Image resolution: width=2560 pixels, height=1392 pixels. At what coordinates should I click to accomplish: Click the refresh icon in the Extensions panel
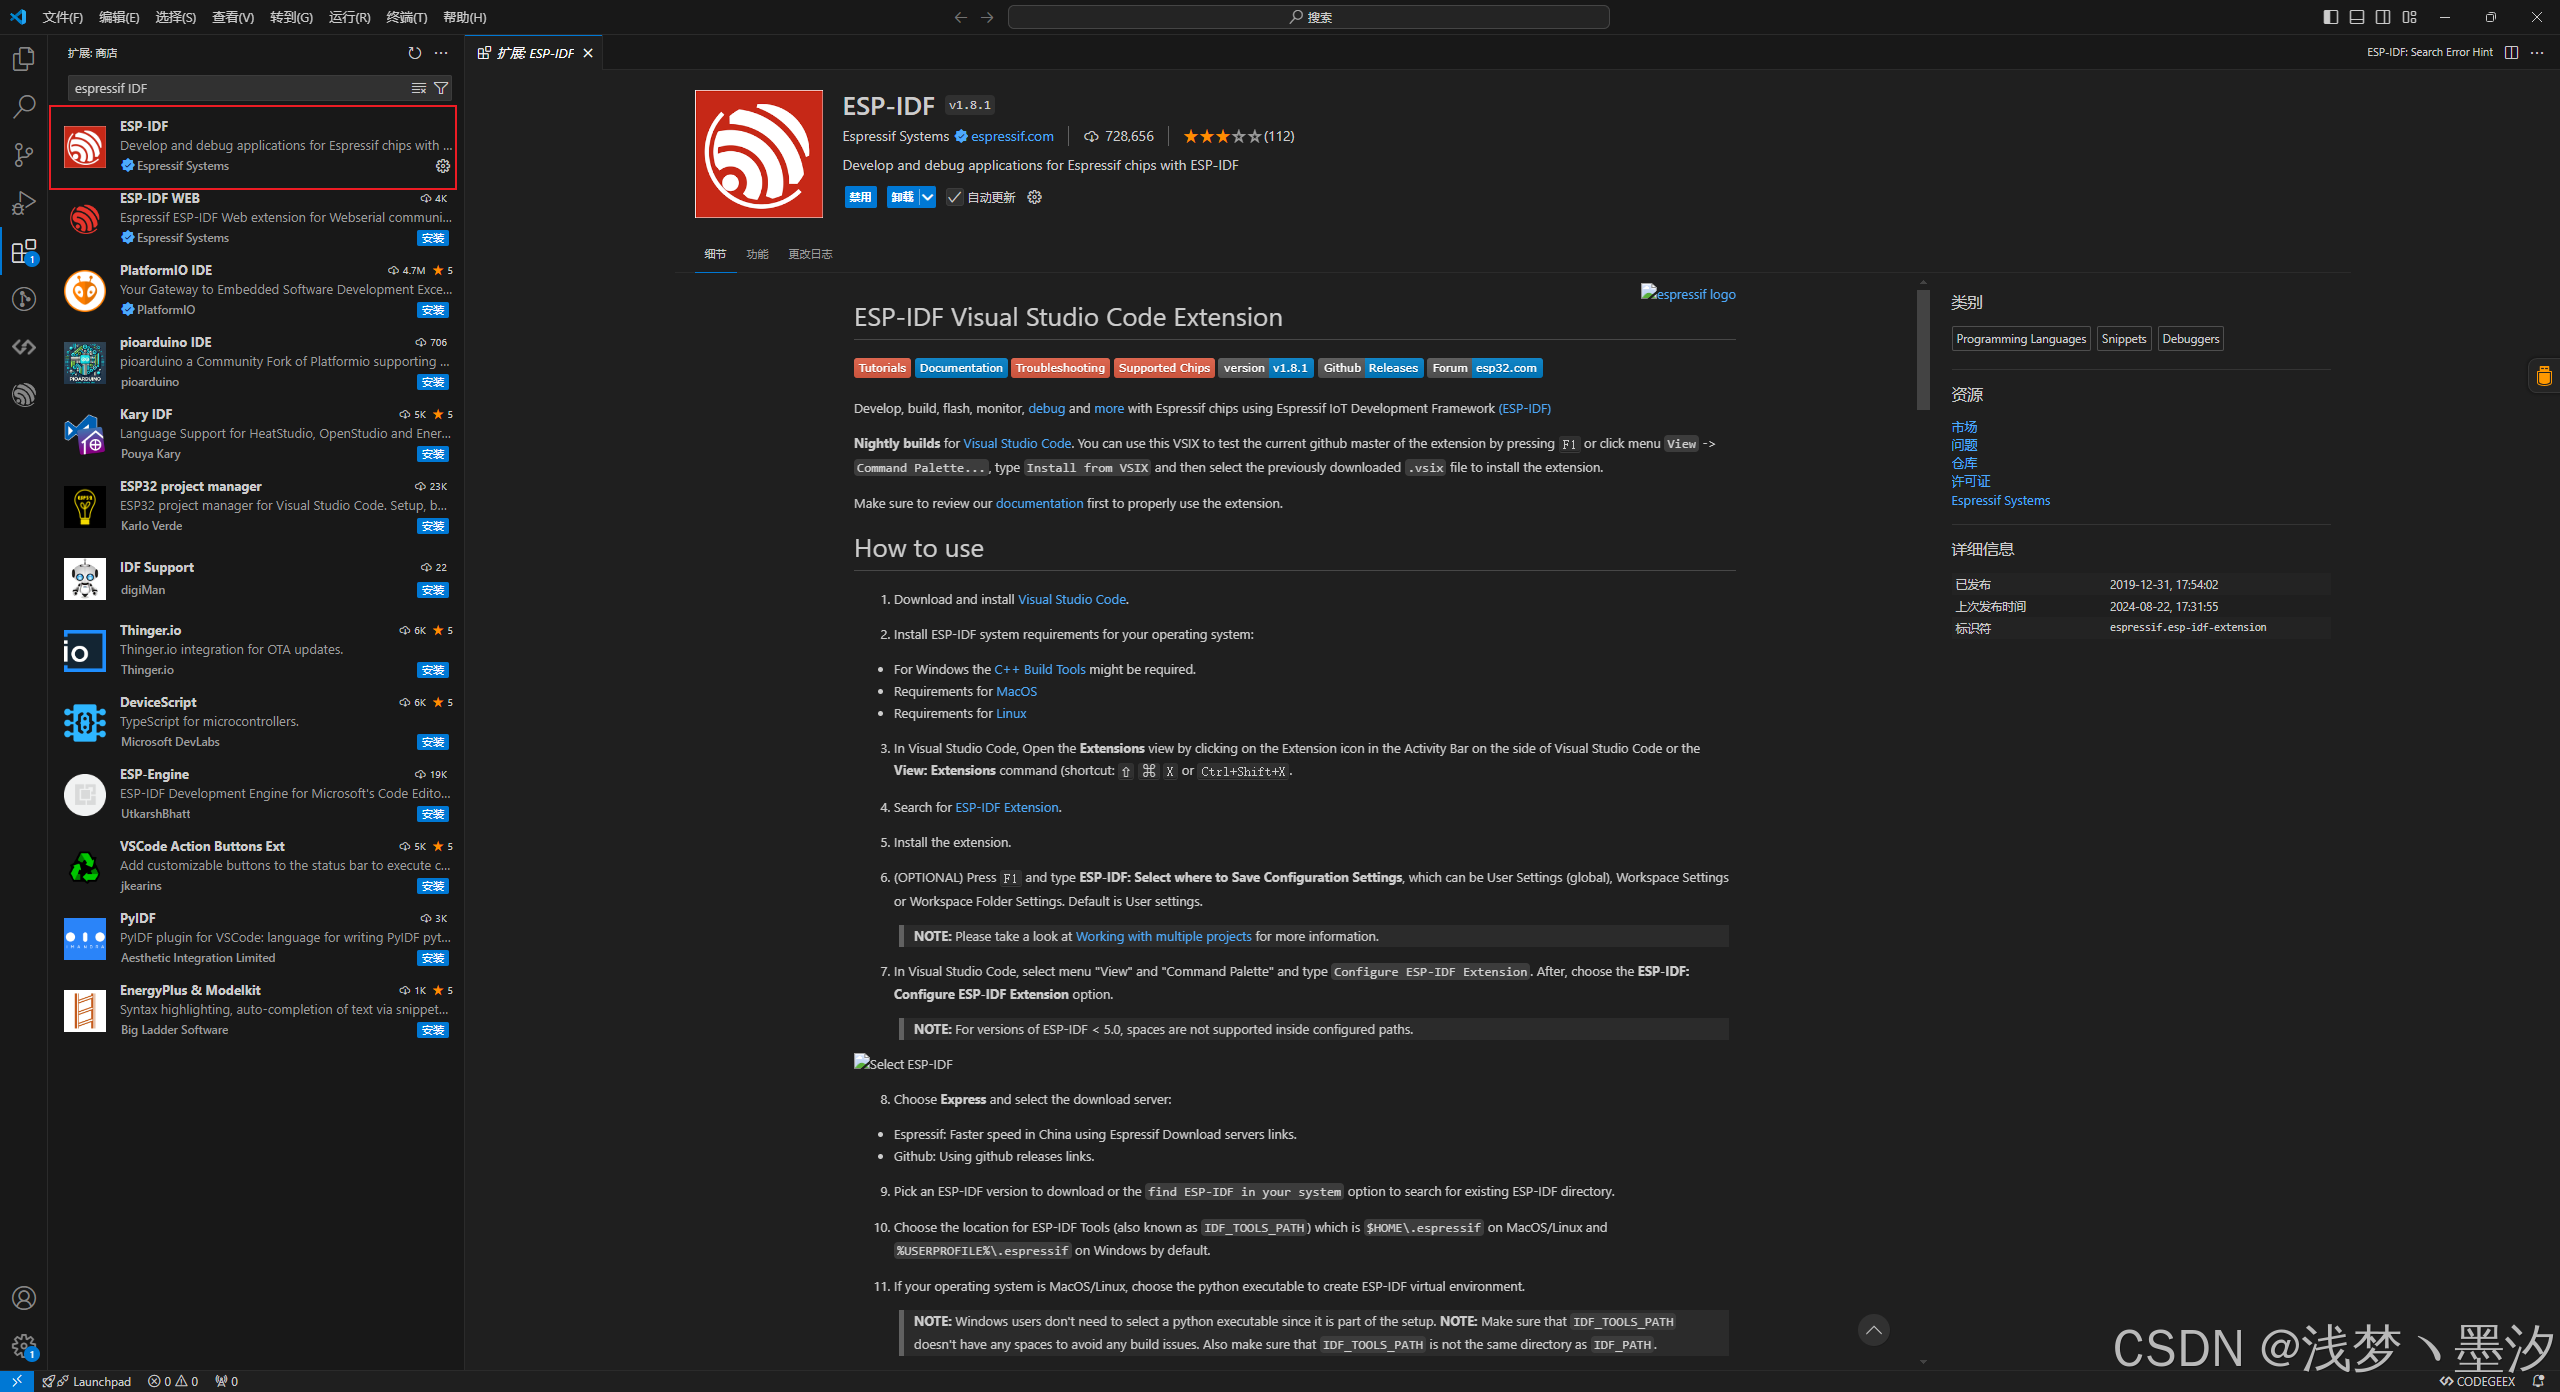tap(413, 53)
